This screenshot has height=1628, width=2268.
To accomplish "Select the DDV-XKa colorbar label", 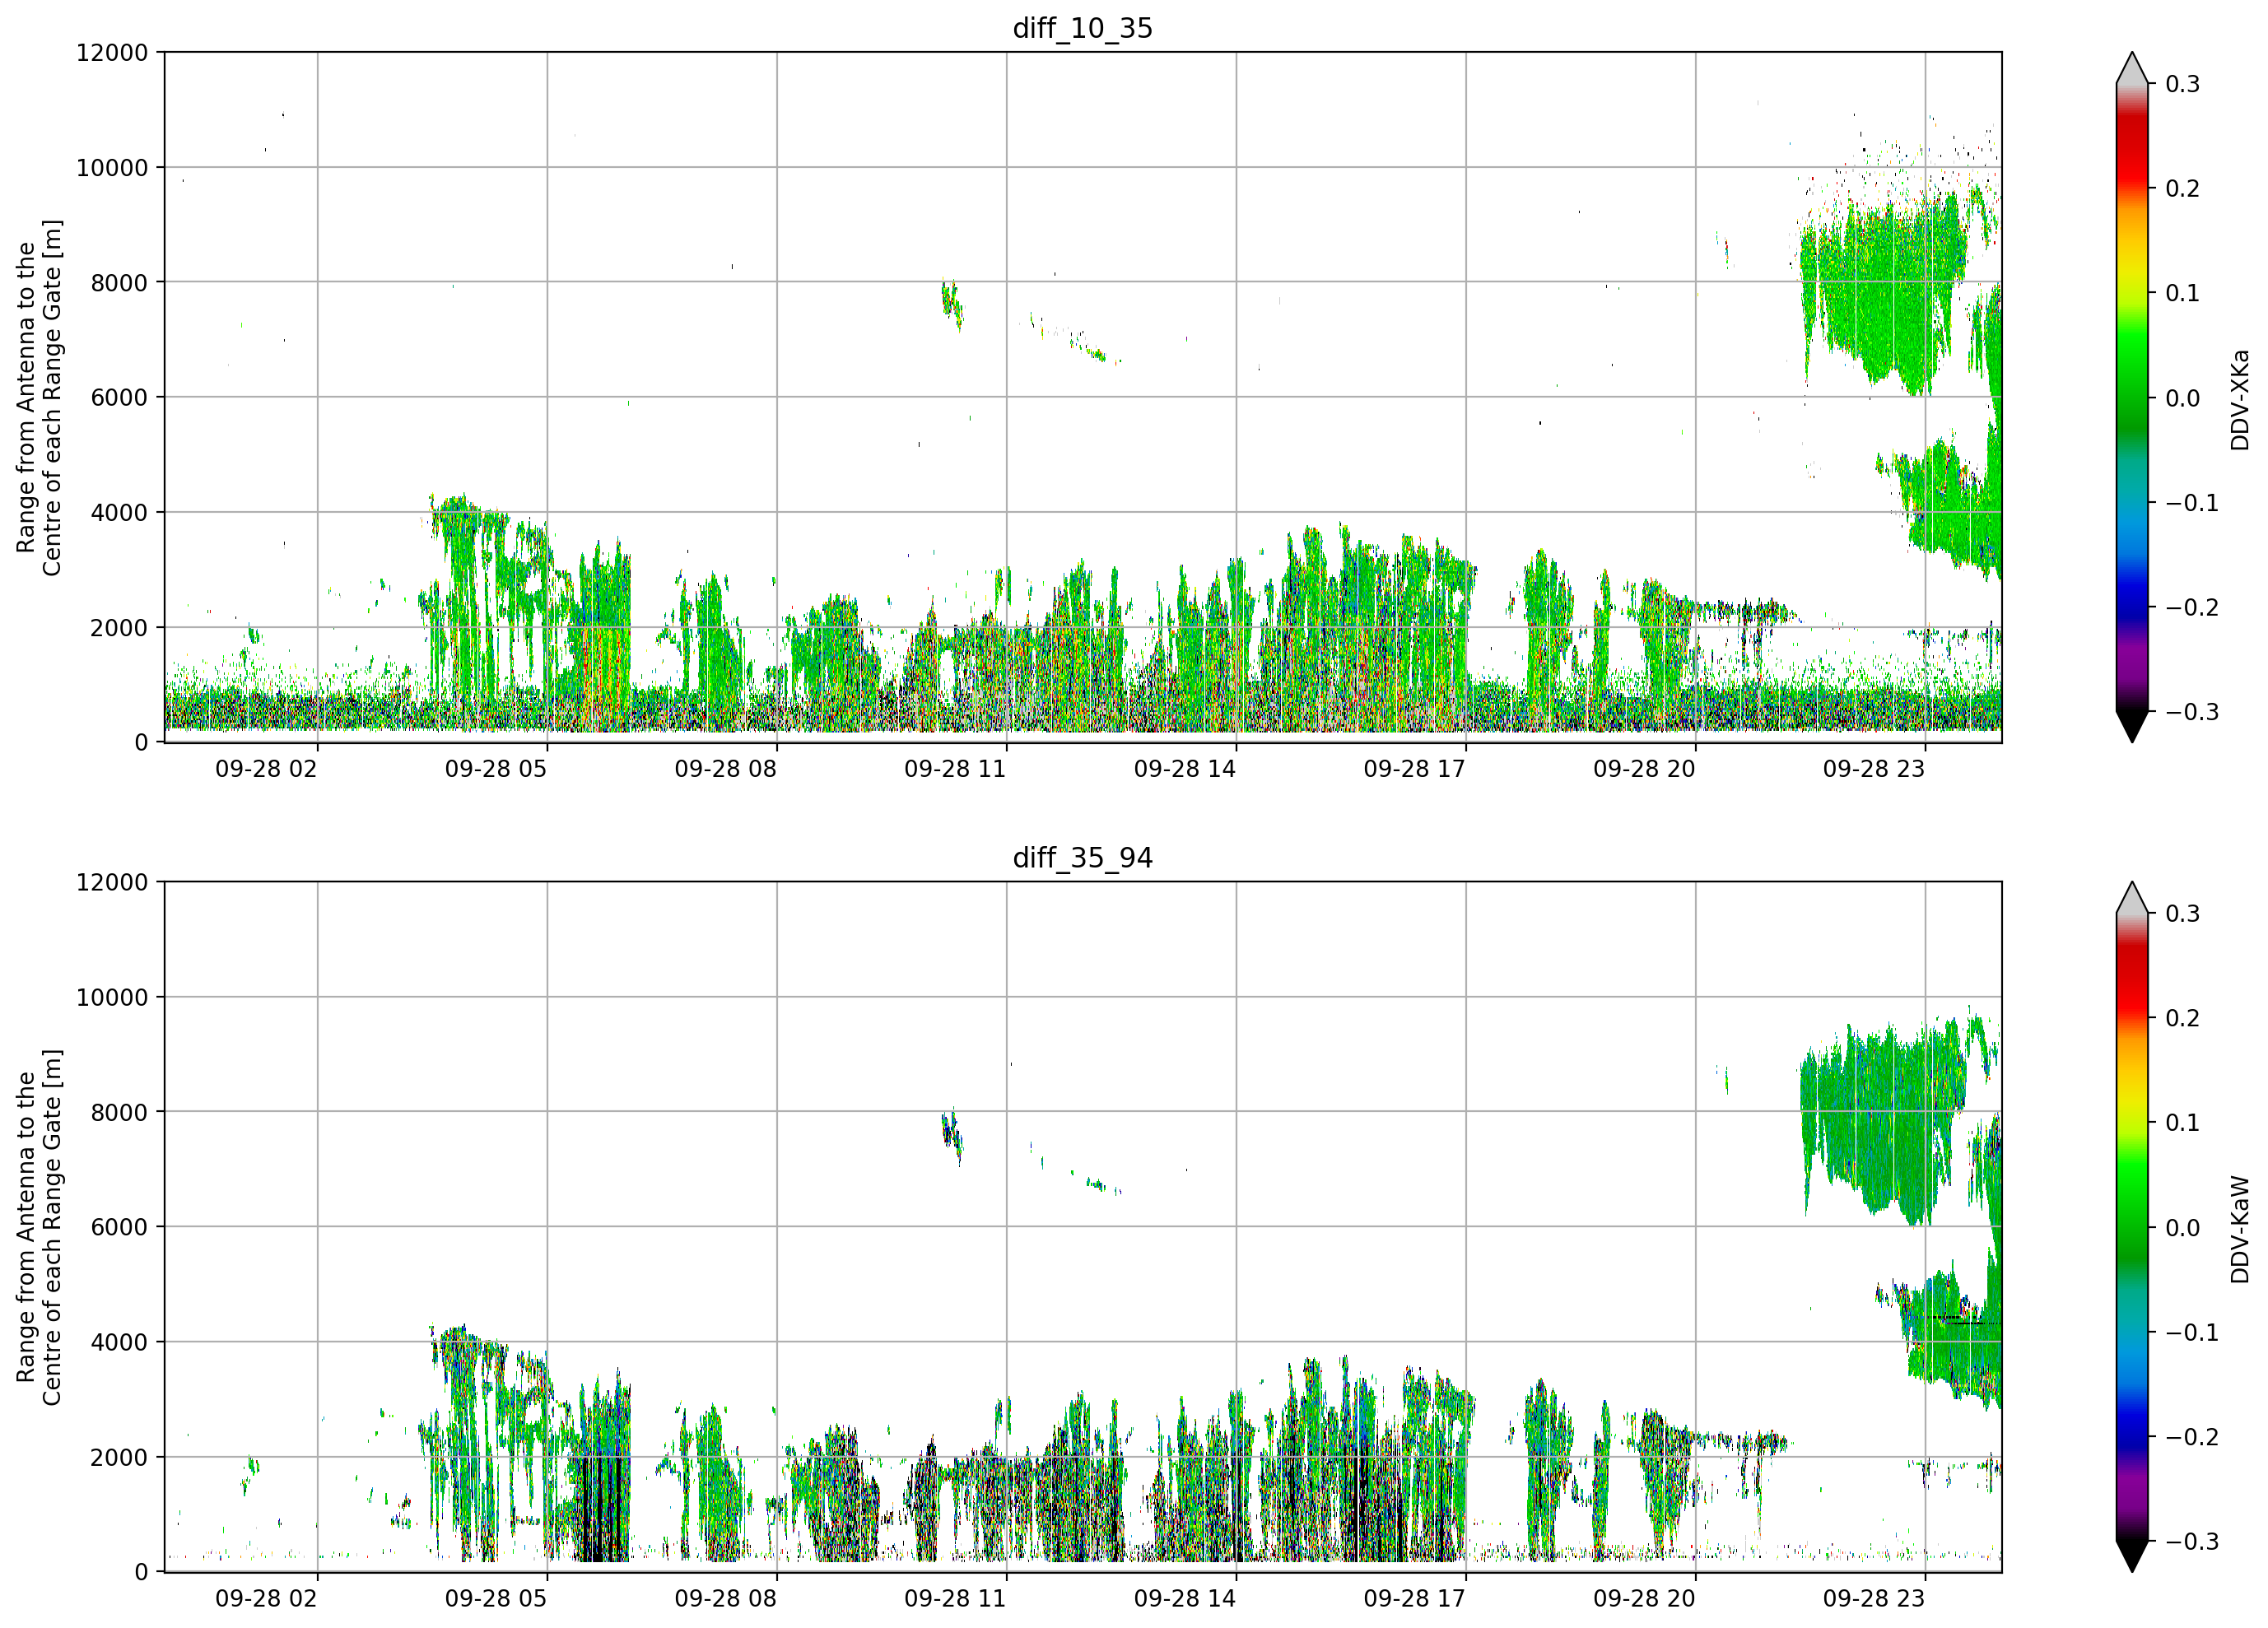I will 2240,400.
